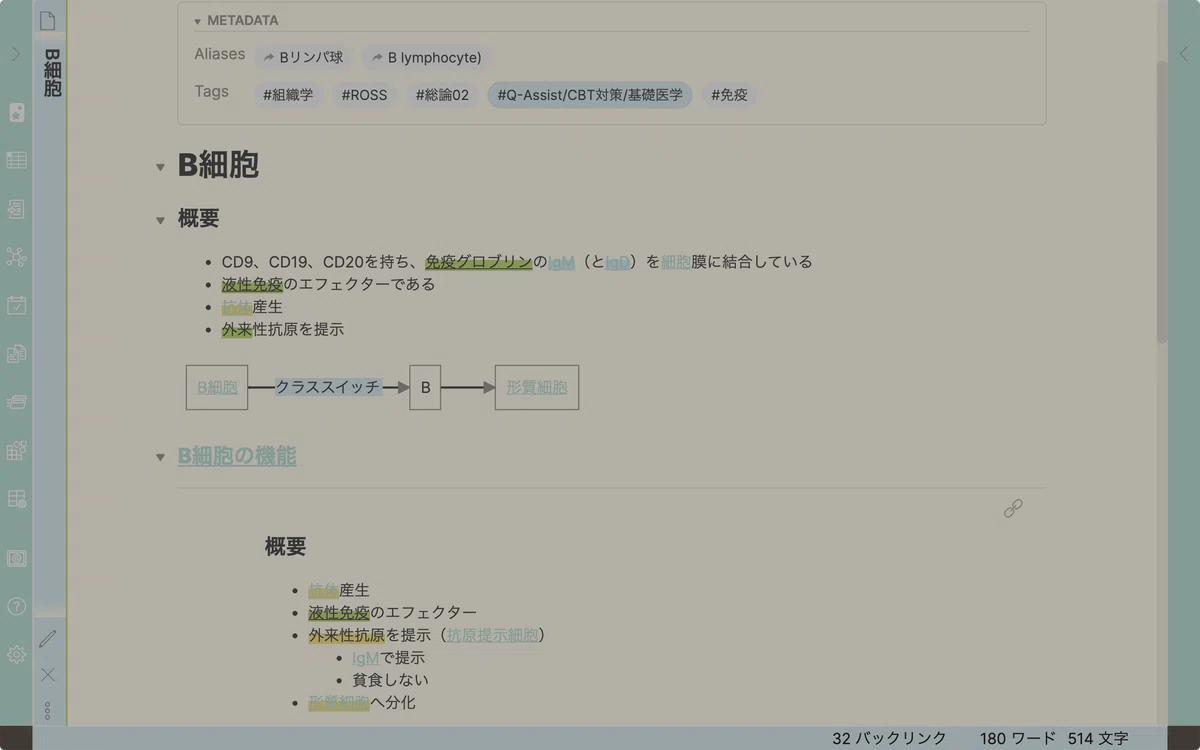Open 液性免疫 link in 'のエフェクターである' line
This screenshot has height=750, width=1200.
click(252, 284)
